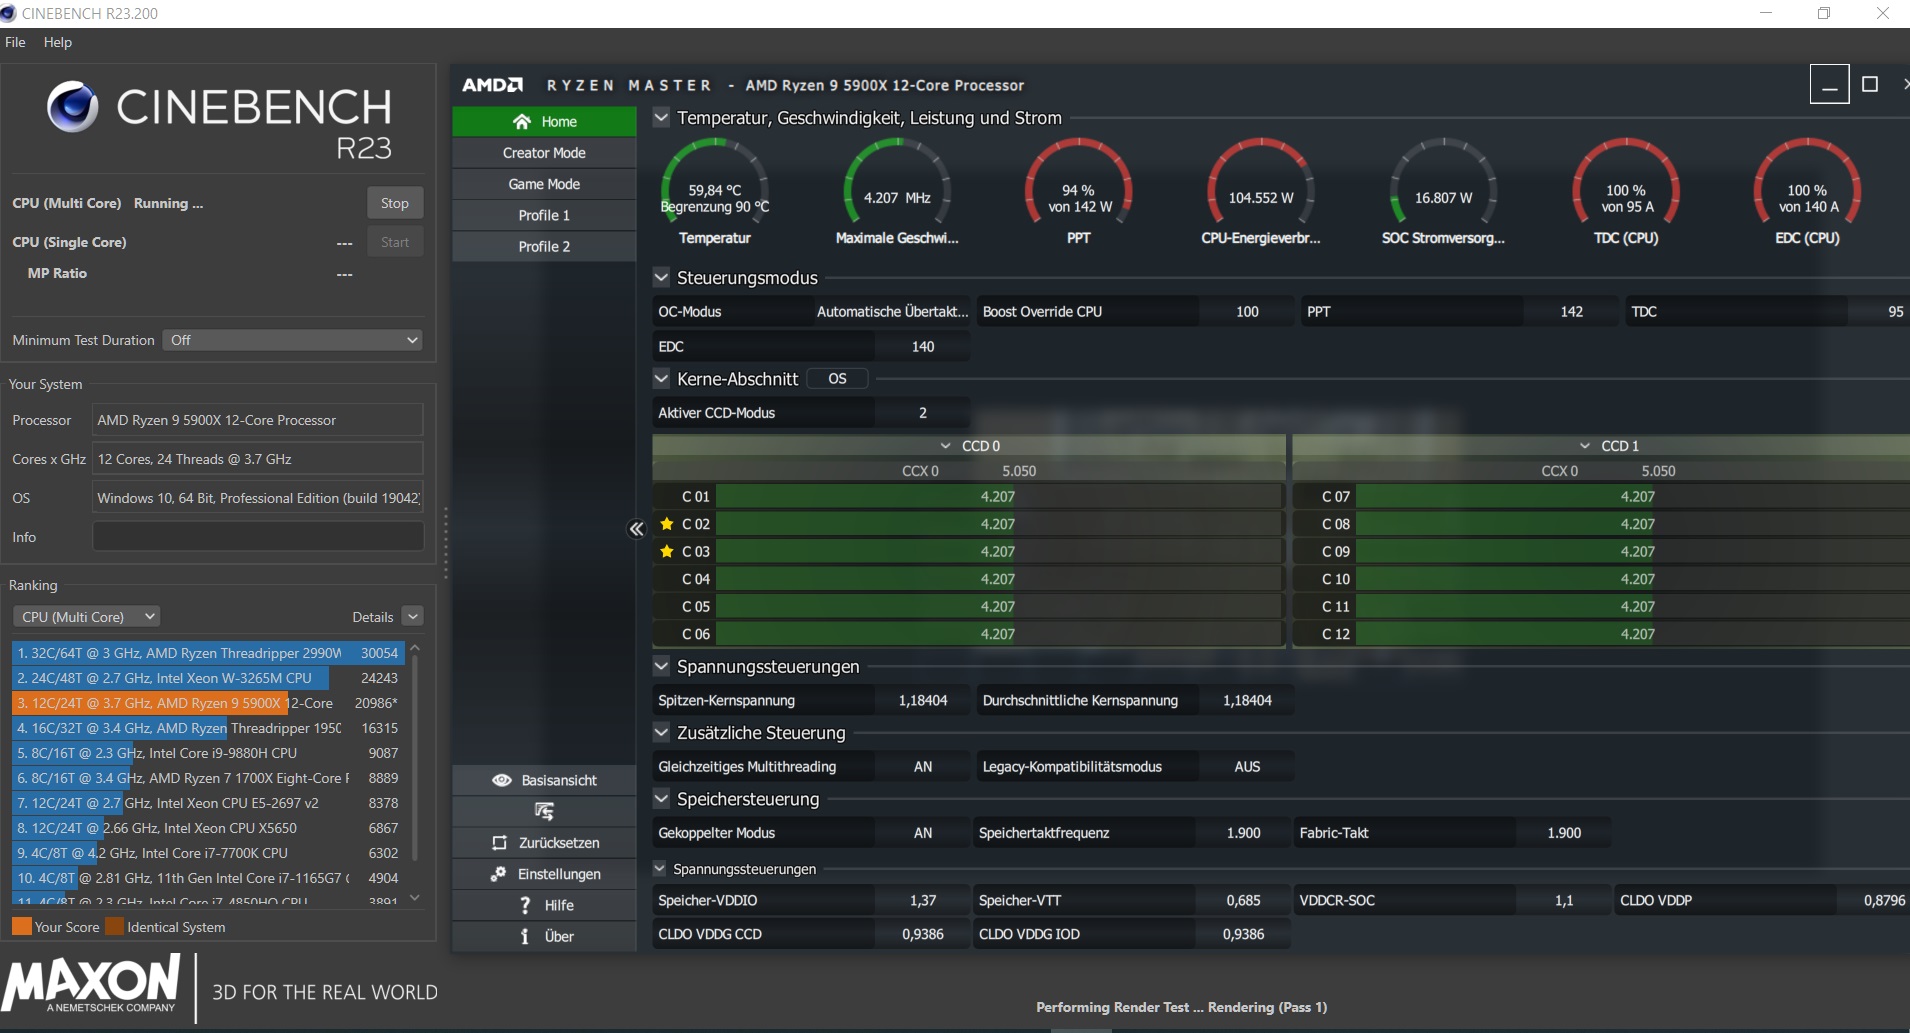Image resolution: width=1910 pixels, height=1033 pixels.
Task: Select the Game Mode tab
Action: [x=544, y=184]
